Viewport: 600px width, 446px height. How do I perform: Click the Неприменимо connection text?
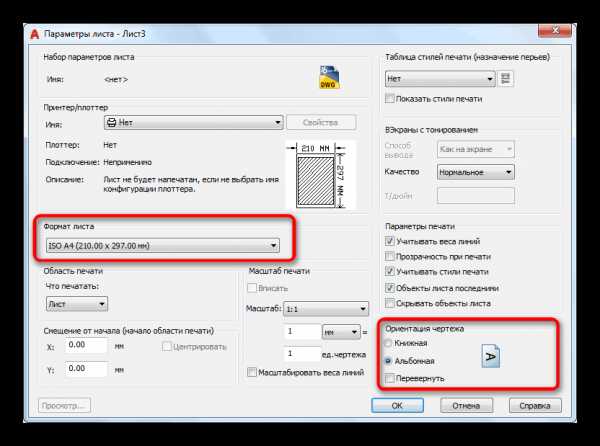(x=127, y=162)
